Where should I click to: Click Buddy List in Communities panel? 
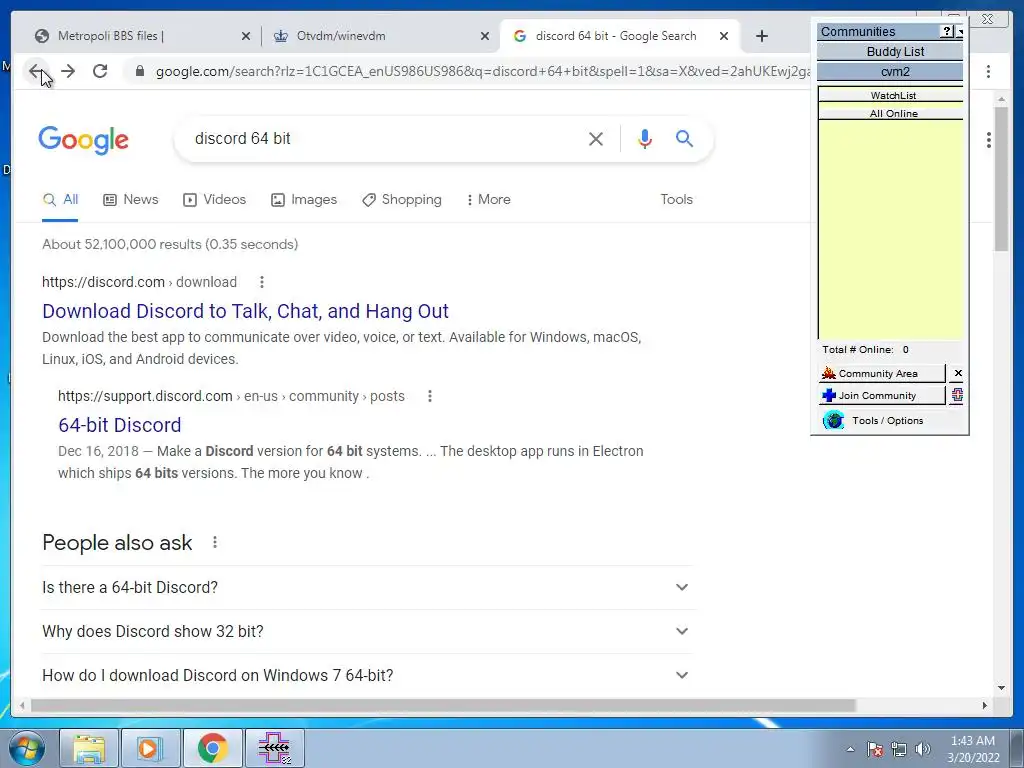point(890,52)
